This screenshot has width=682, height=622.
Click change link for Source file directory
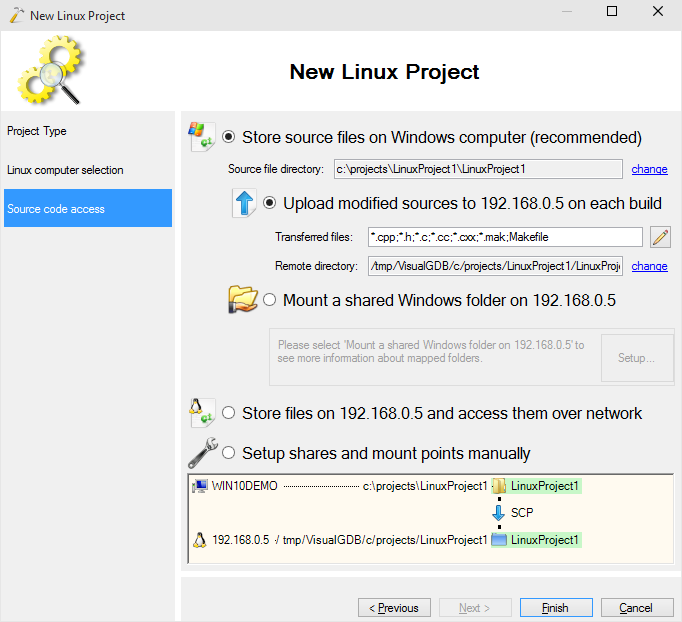coord(649,169)
